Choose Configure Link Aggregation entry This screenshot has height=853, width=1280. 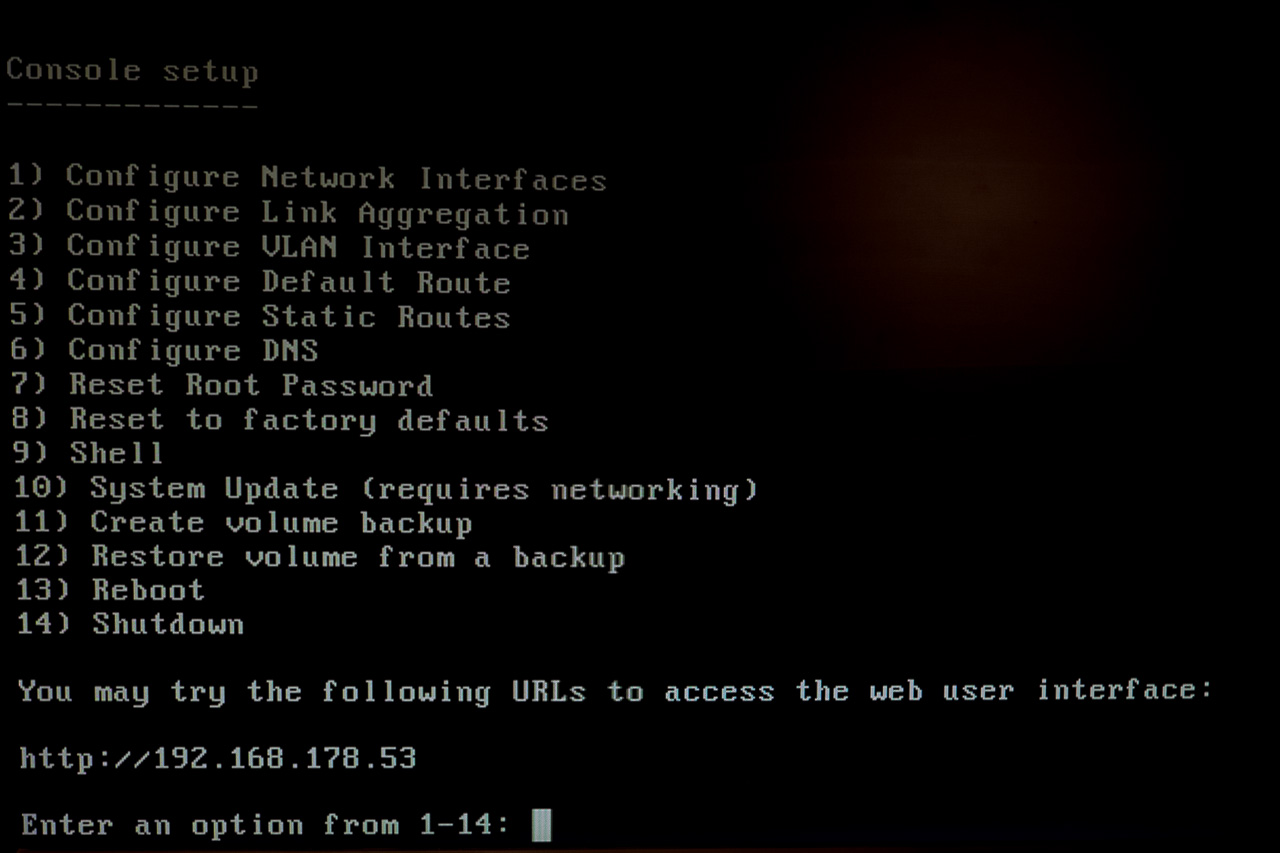click(288, 213)
